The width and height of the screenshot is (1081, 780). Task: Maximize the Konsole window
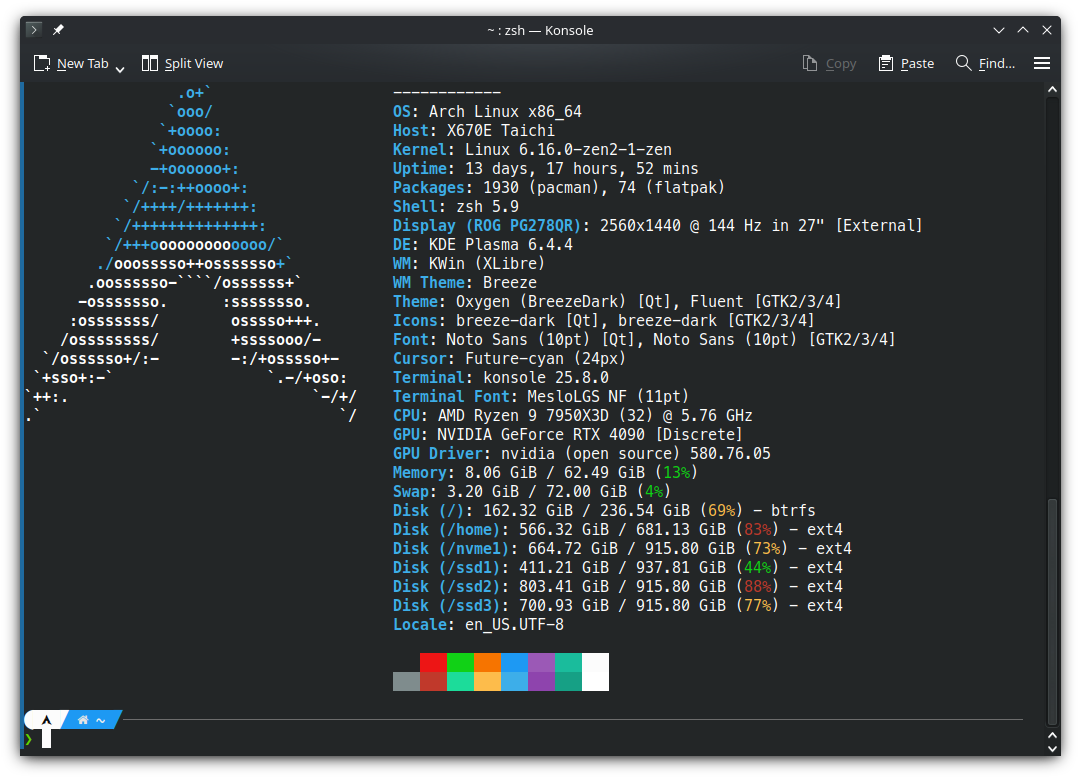pyautogui.click(x=1022, y=29)
